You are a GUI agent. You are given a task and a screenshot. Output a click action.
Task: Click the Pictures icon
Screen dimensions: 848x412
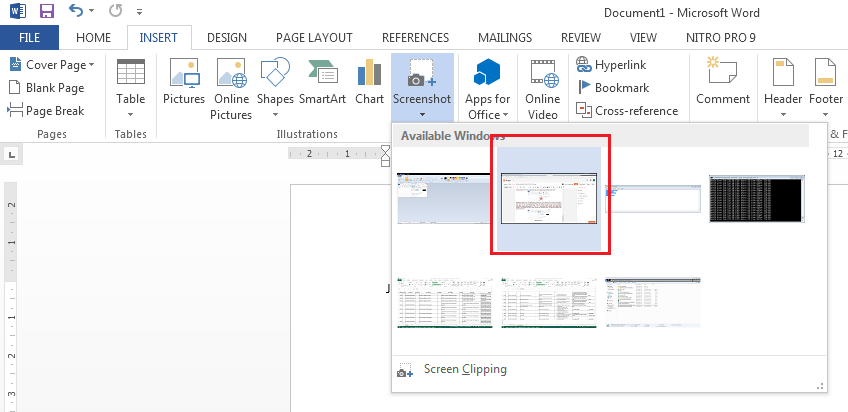pyautogui.click(x=183, y=82)
